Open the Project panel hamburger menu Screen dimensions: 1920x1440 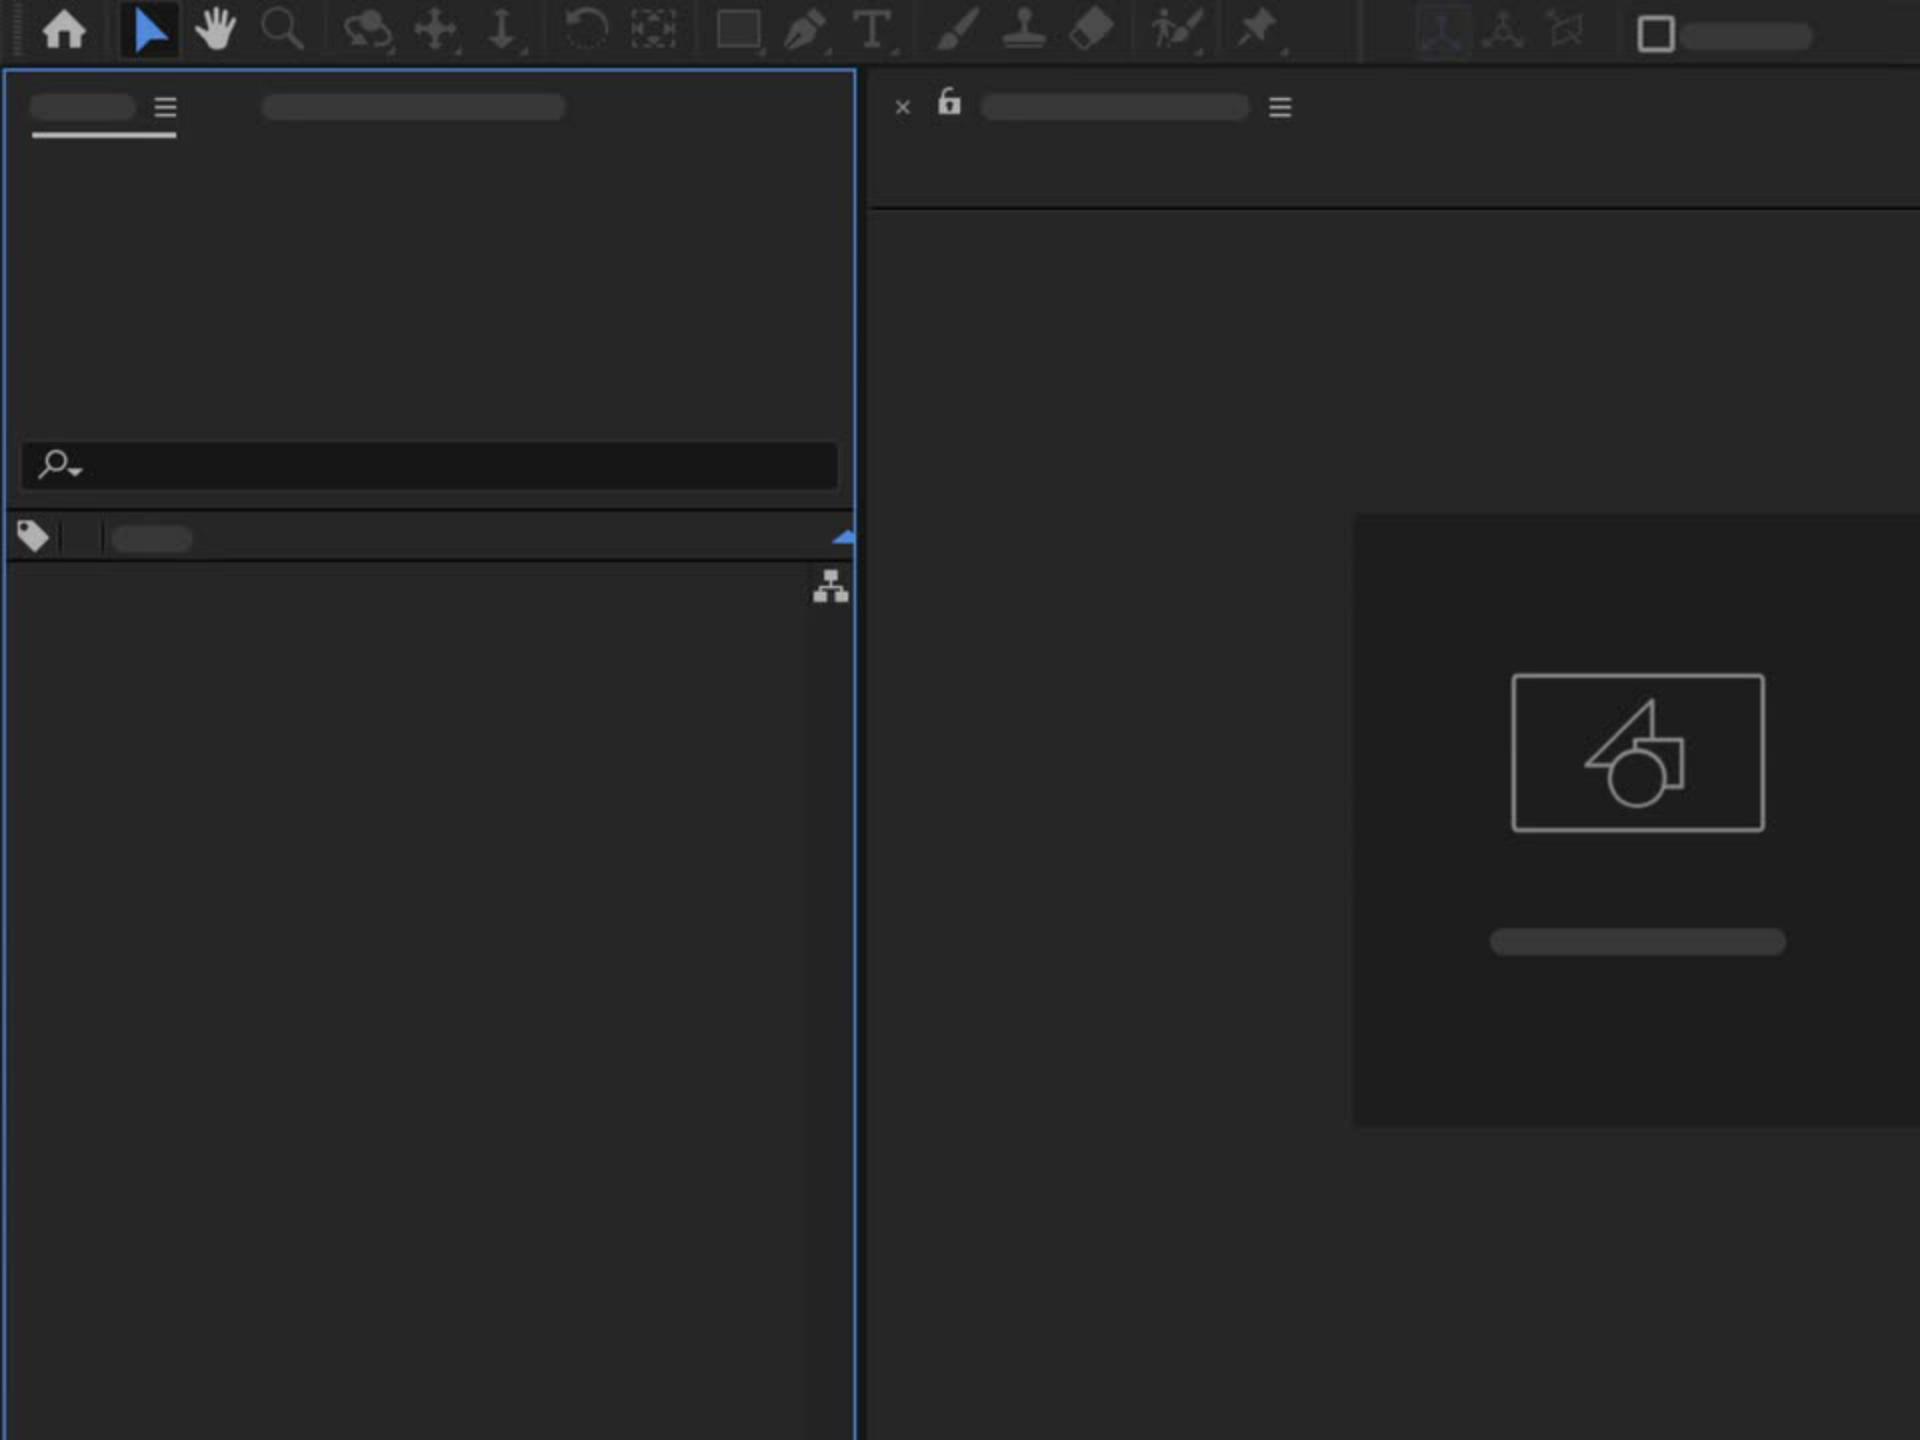(x=165, y=107)
